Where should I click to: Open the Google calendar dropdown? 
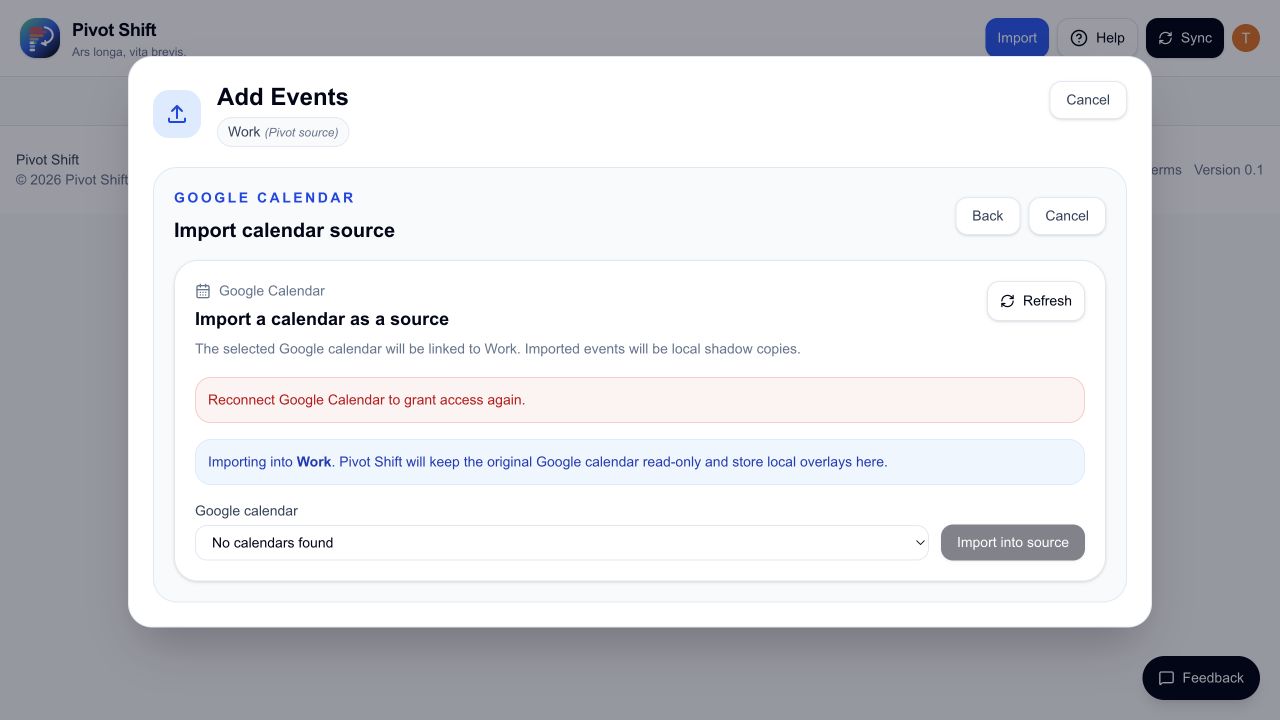click(x=562, y=543)
